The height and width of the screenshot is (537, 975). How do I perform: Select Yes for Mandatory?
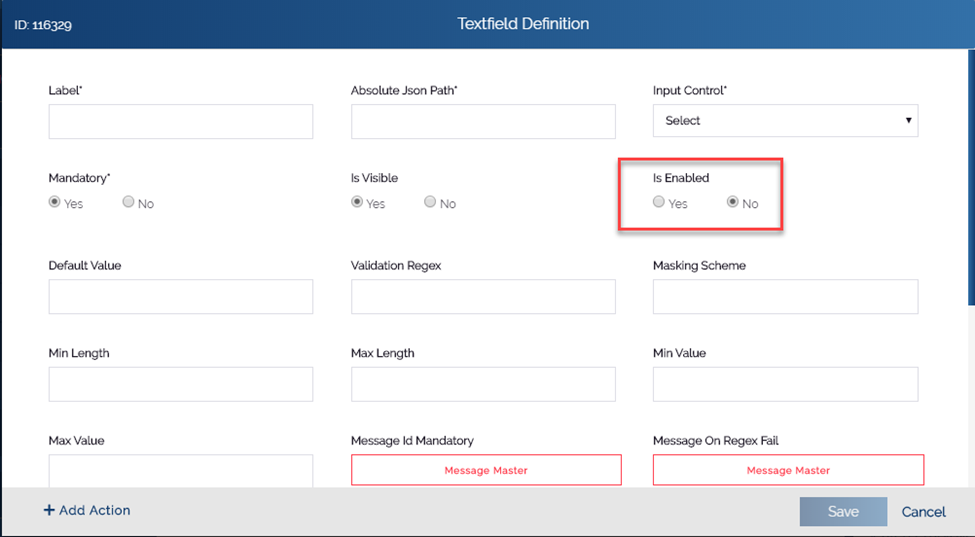tap(54, 202)
